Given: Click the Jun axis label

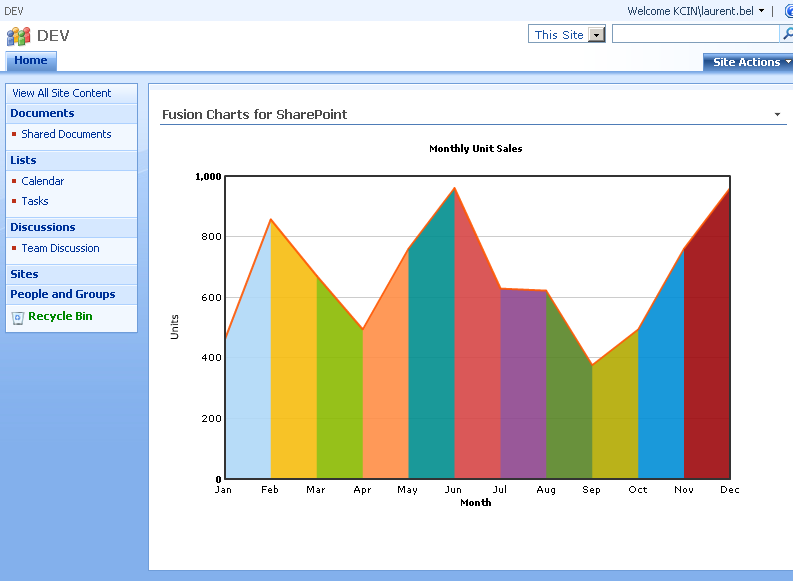Looking at the screenshot, I should click(453, 489).
